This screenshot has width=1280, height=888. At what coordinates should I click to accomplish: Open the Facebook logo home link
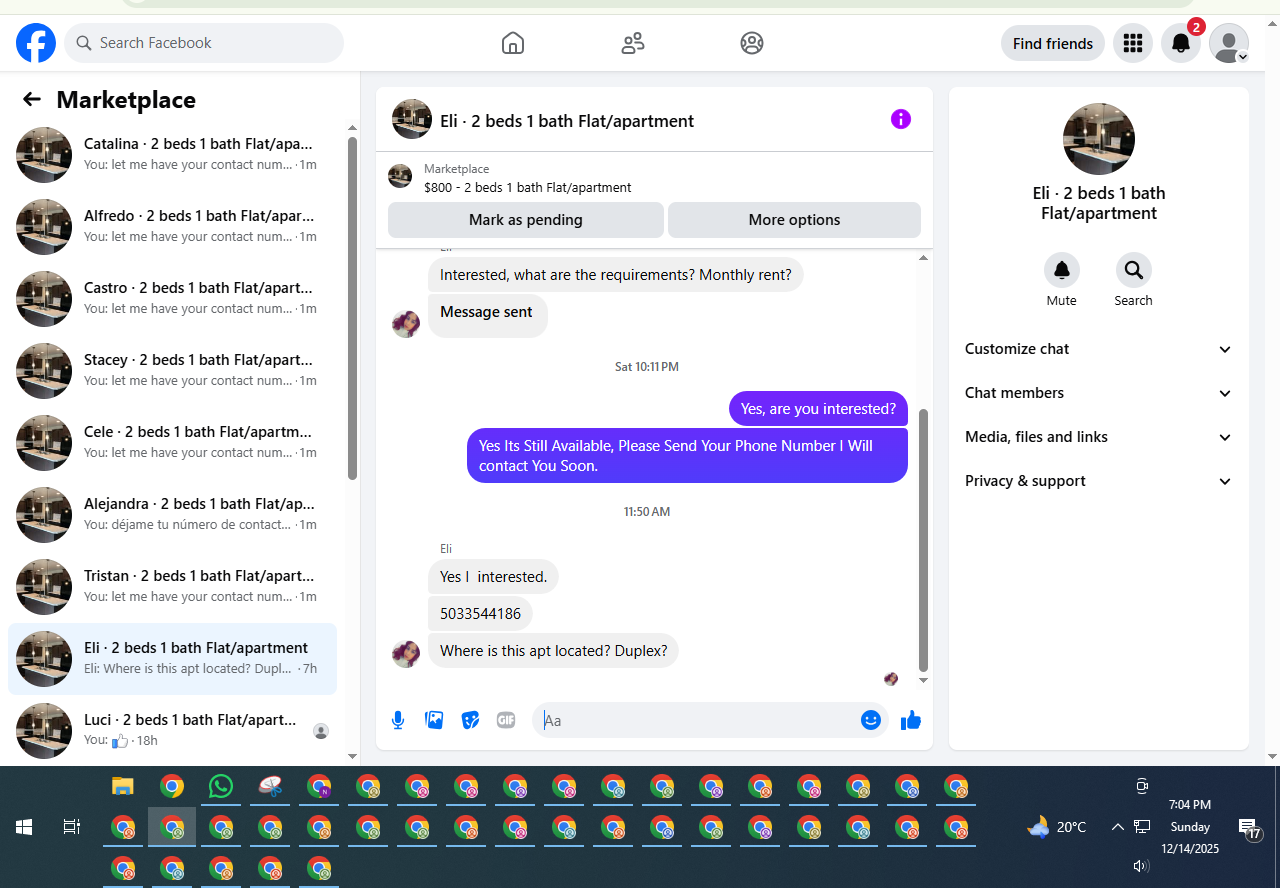pos(36,43)
